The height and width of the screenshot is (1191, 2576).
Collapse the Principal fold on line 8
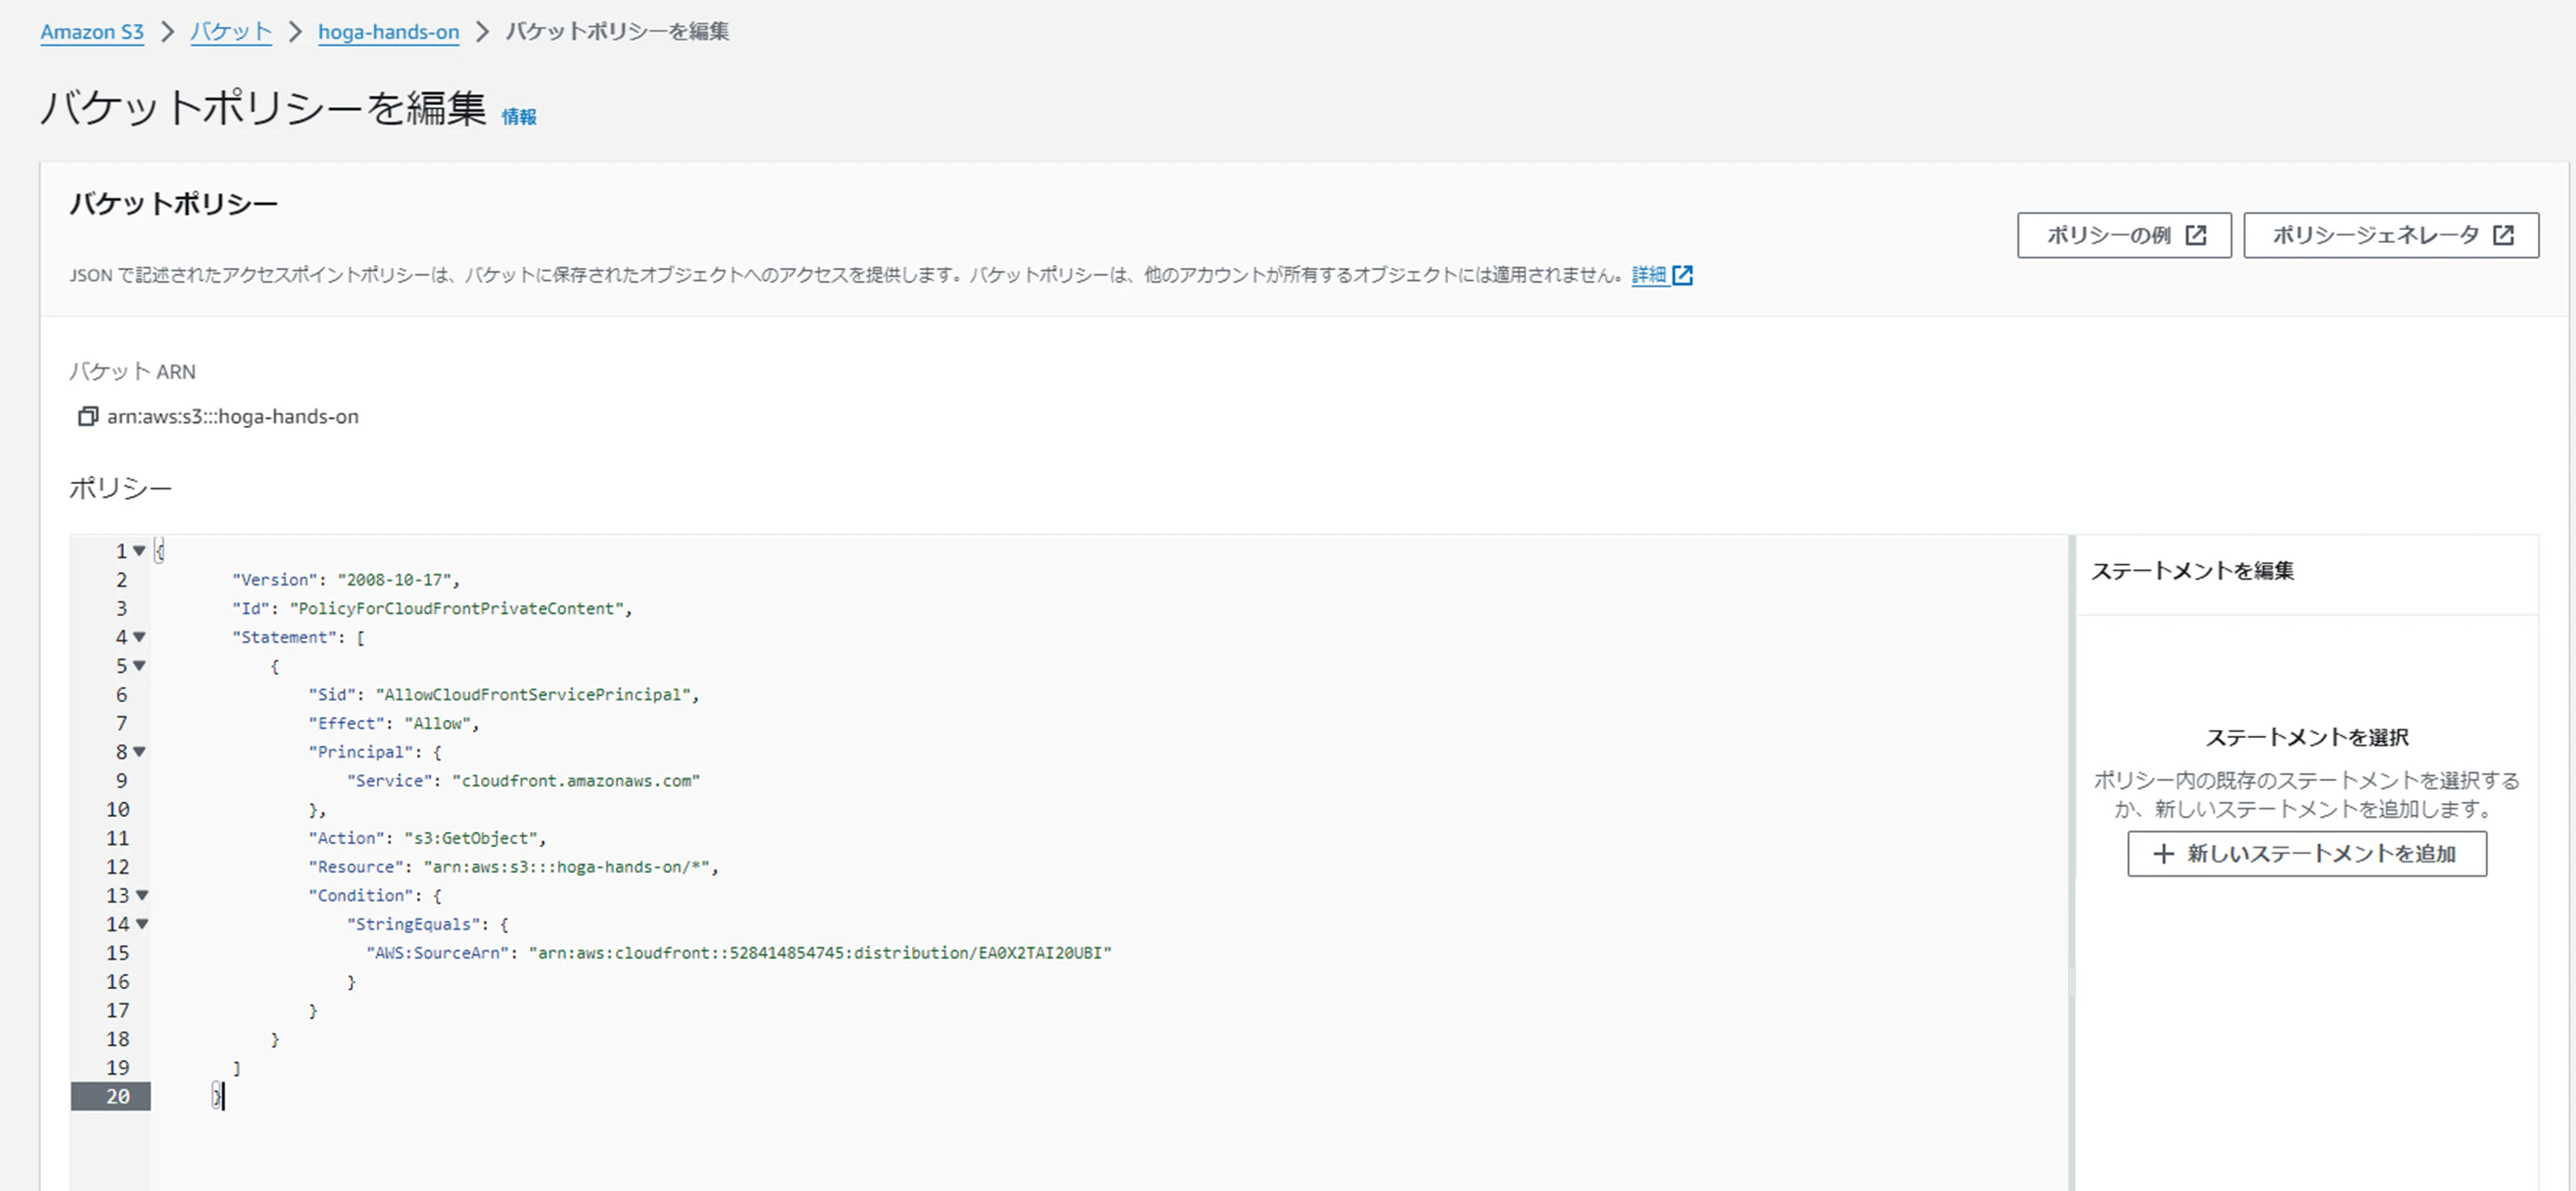140,752
